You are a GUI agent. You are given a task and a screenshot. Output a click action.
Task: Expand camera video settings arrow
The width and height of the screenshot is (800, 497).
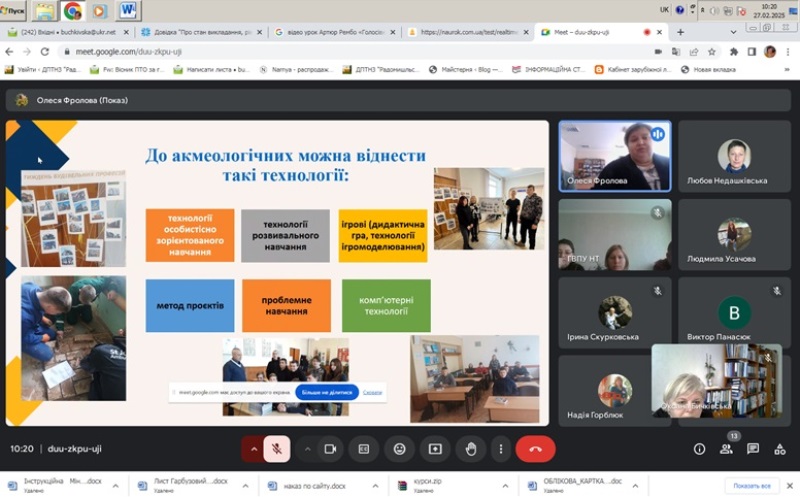pyautogui.click(x=307, y=449)
